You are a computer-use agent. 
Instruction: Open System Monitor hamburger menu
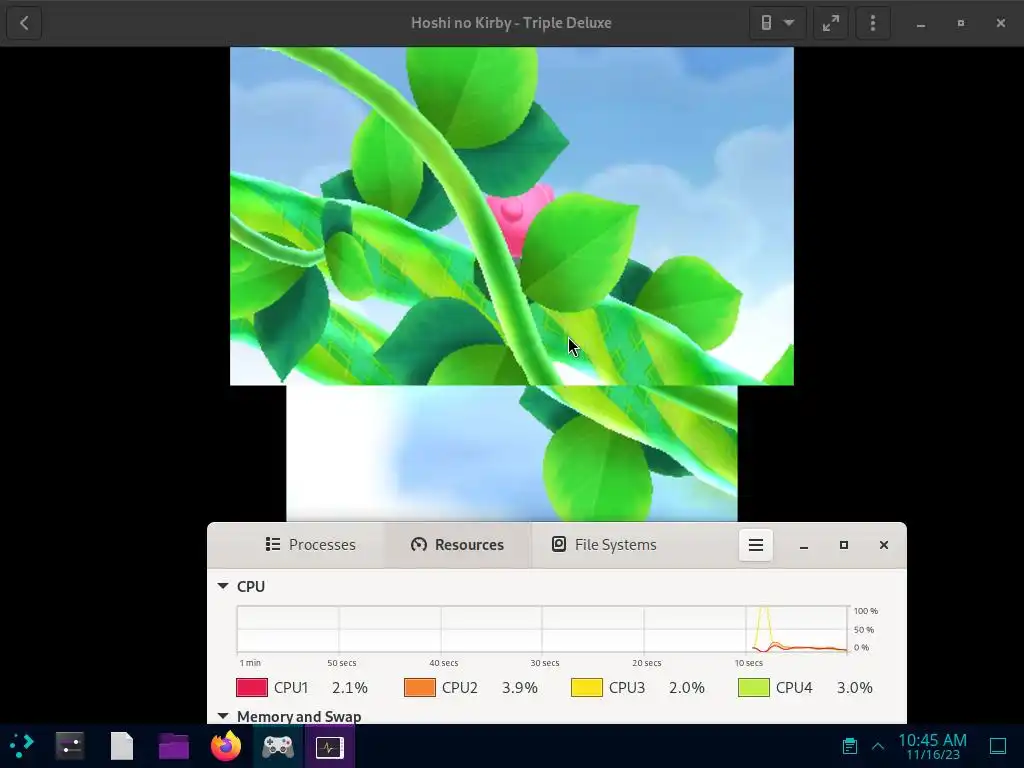[x=756, y=545]
